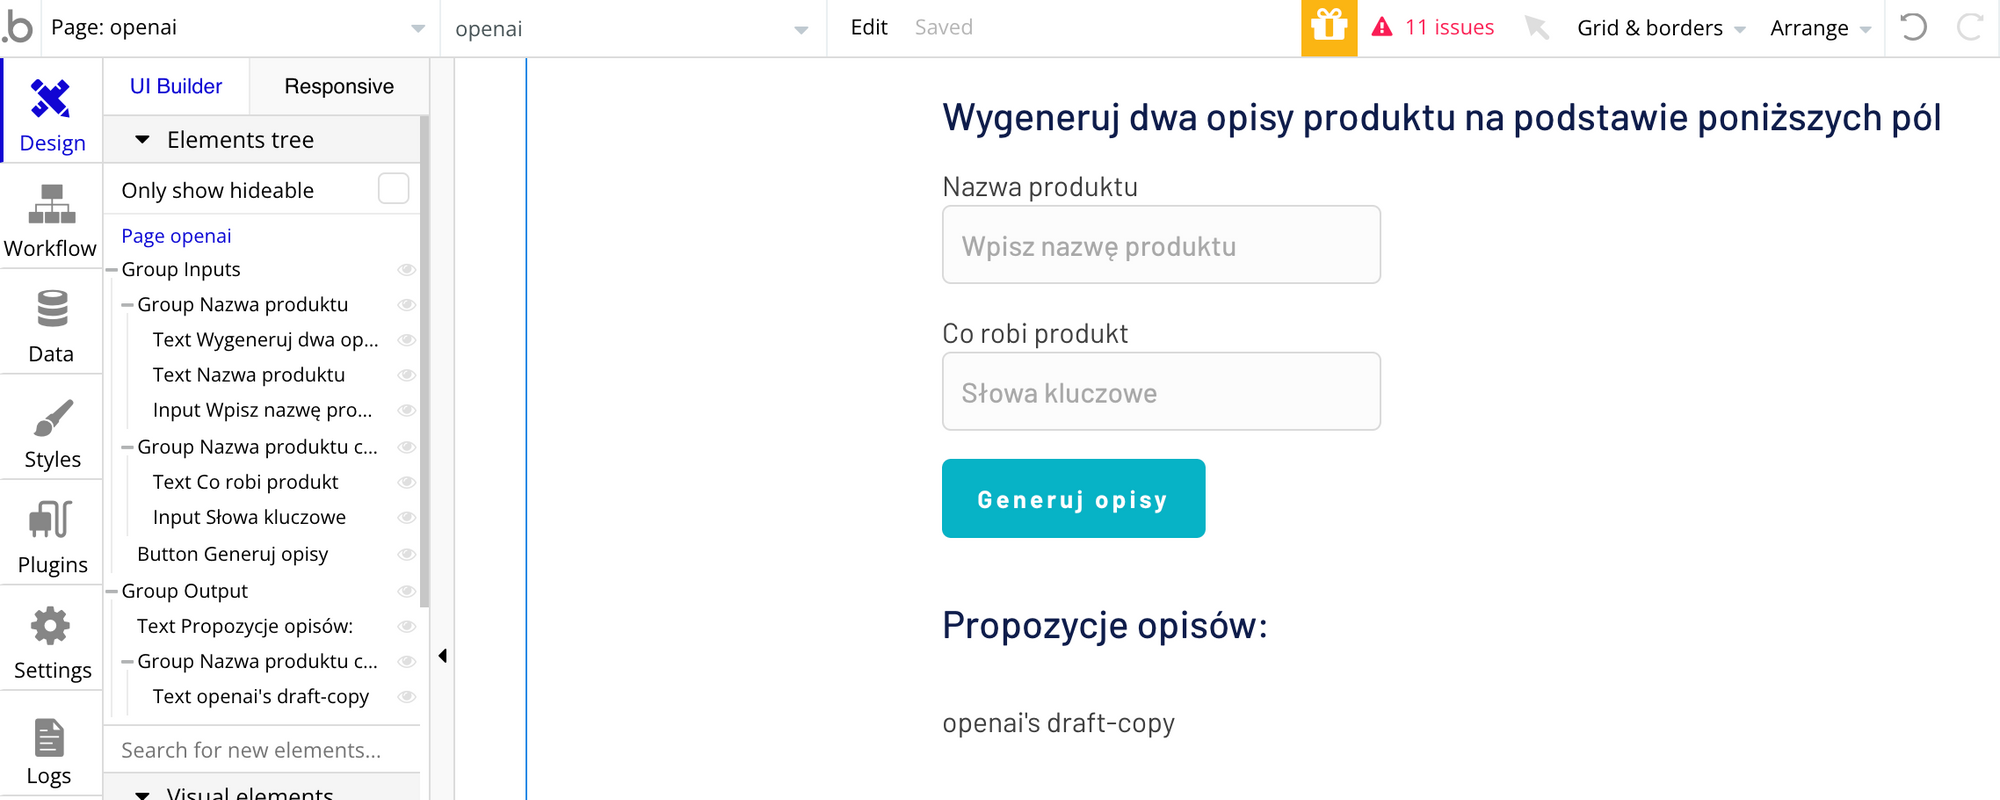The height and width of the screenshot is (800, 2000).
Task: Open the 11 issues warning
Action: click(x=1432, y=27)
